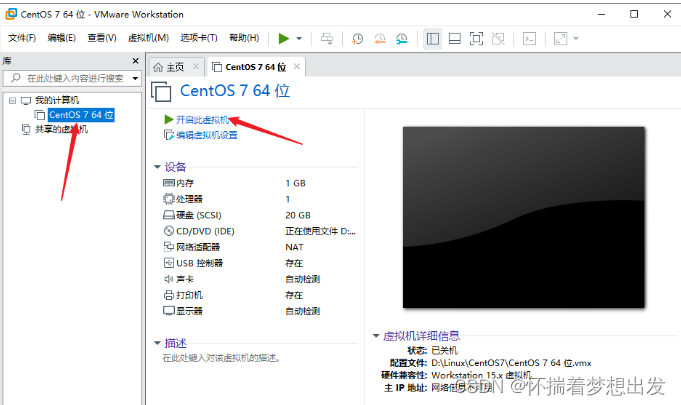Screen dimensions: 681x405
Task: Select the 内存 device row
Action: 260,183
